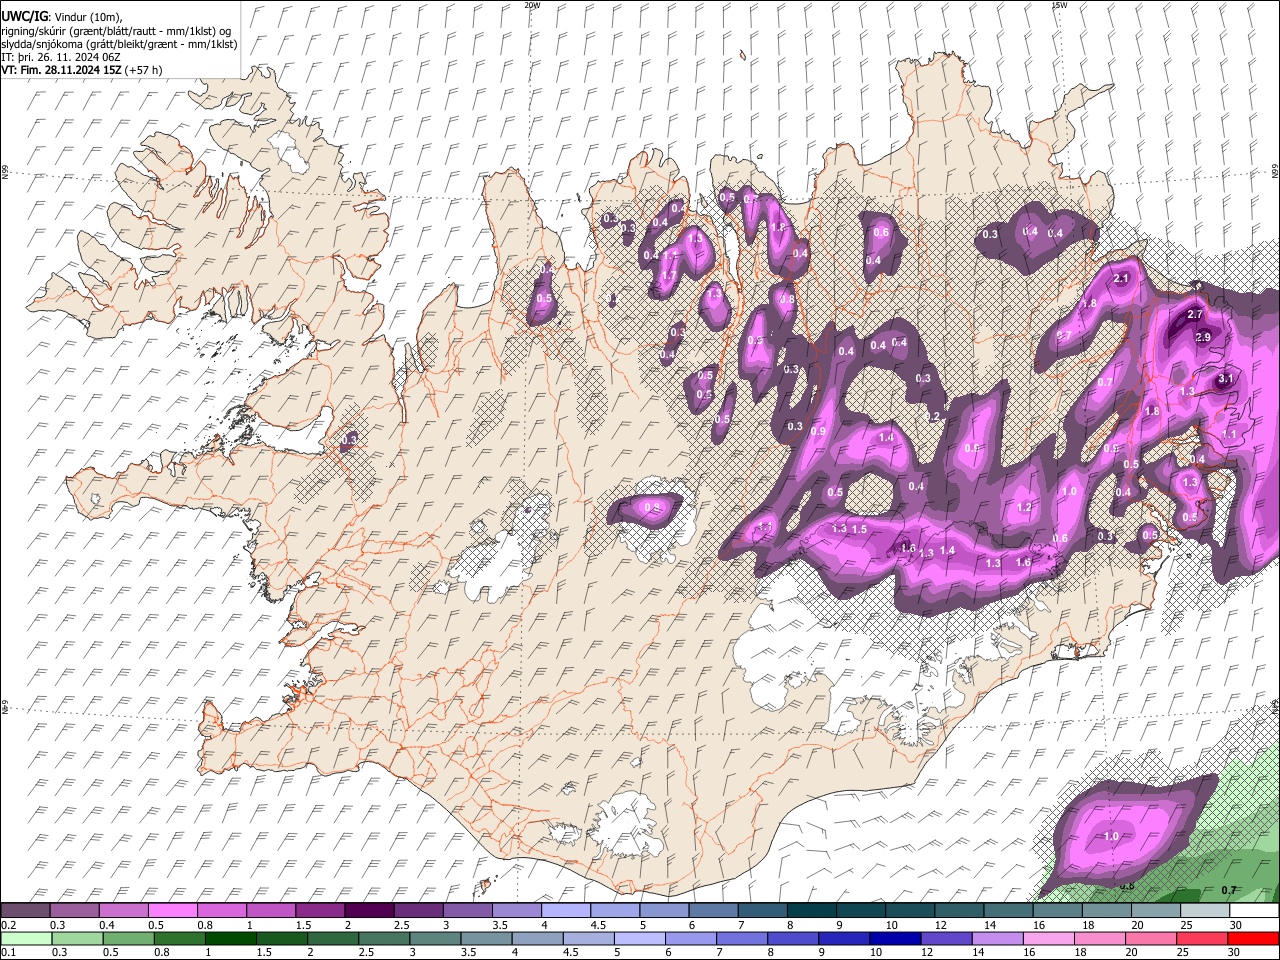Screen dimensions: 1280x960
Task: Click the '30' label on the lower scale
Action: tap(1234, 952)
